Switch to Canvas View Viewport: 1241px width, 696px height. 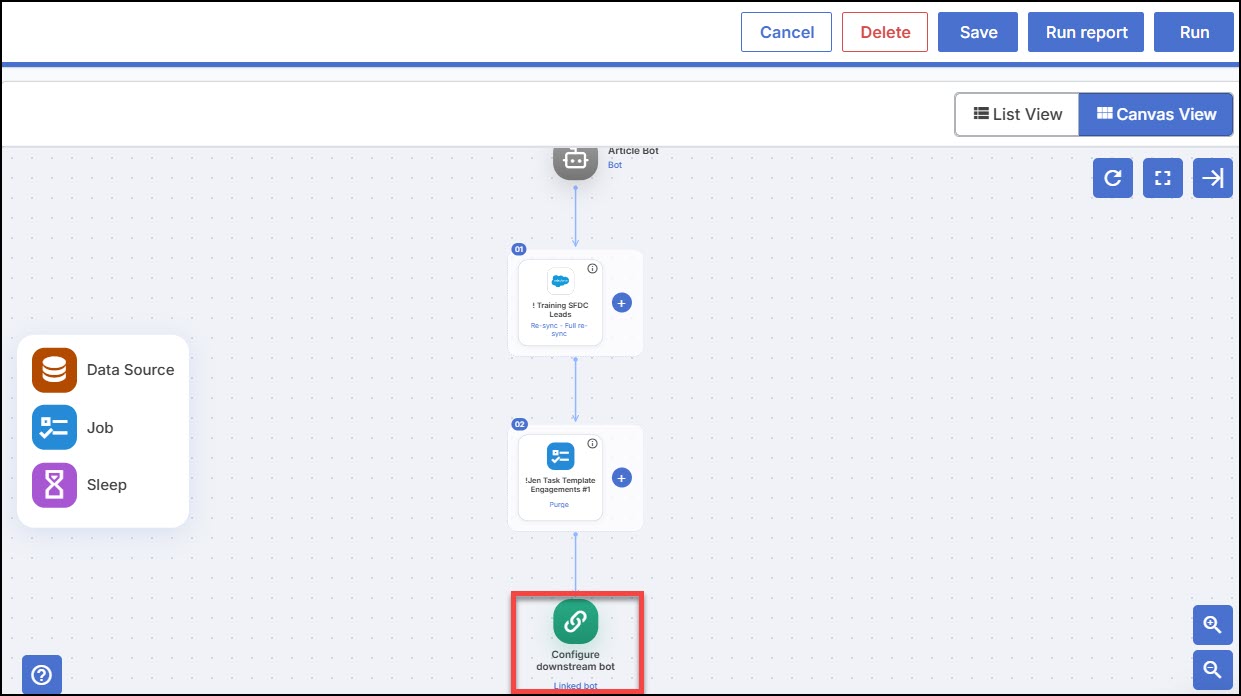click(1156, 114)
